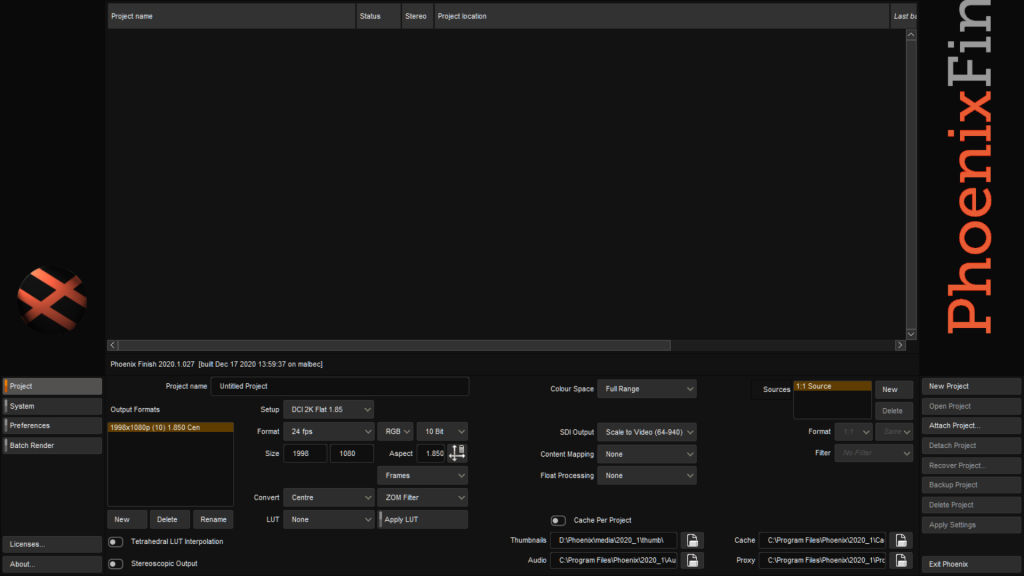
Task: Switch to the Preferences tab
Action: [x=52, y=426]
